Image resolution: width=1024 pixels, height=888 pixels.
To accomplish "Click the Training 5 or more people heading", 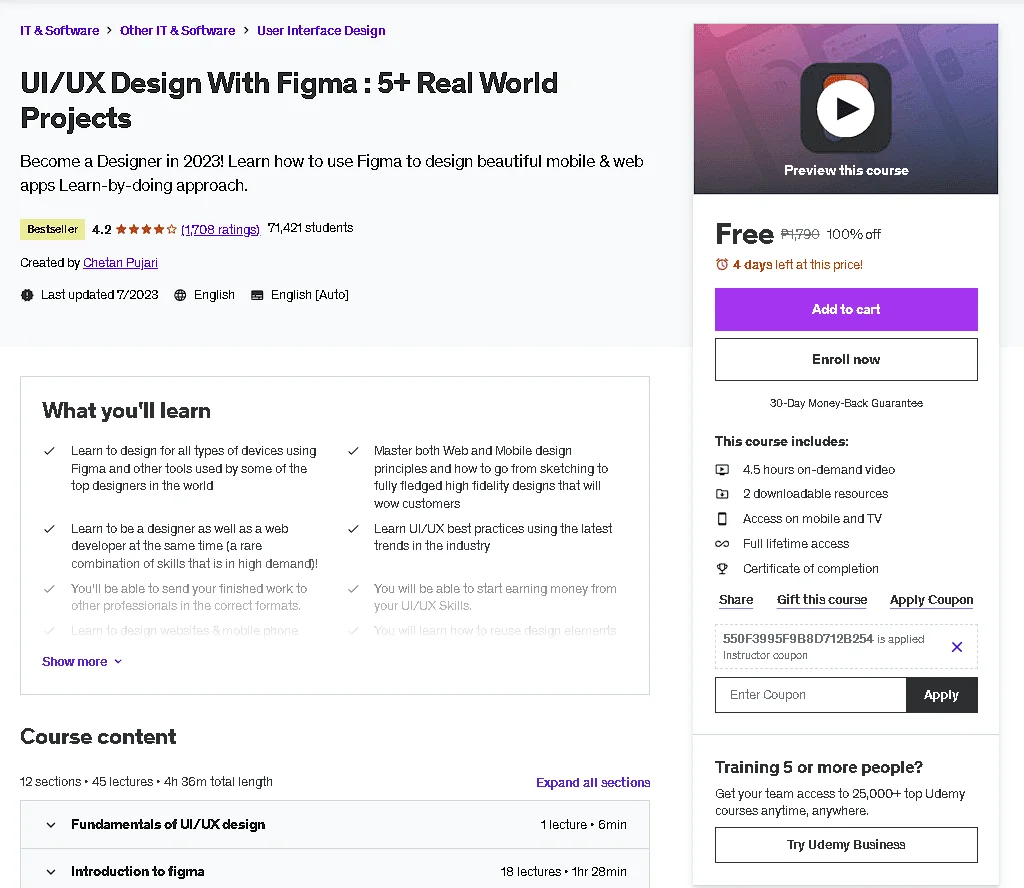I will (819, 767).
